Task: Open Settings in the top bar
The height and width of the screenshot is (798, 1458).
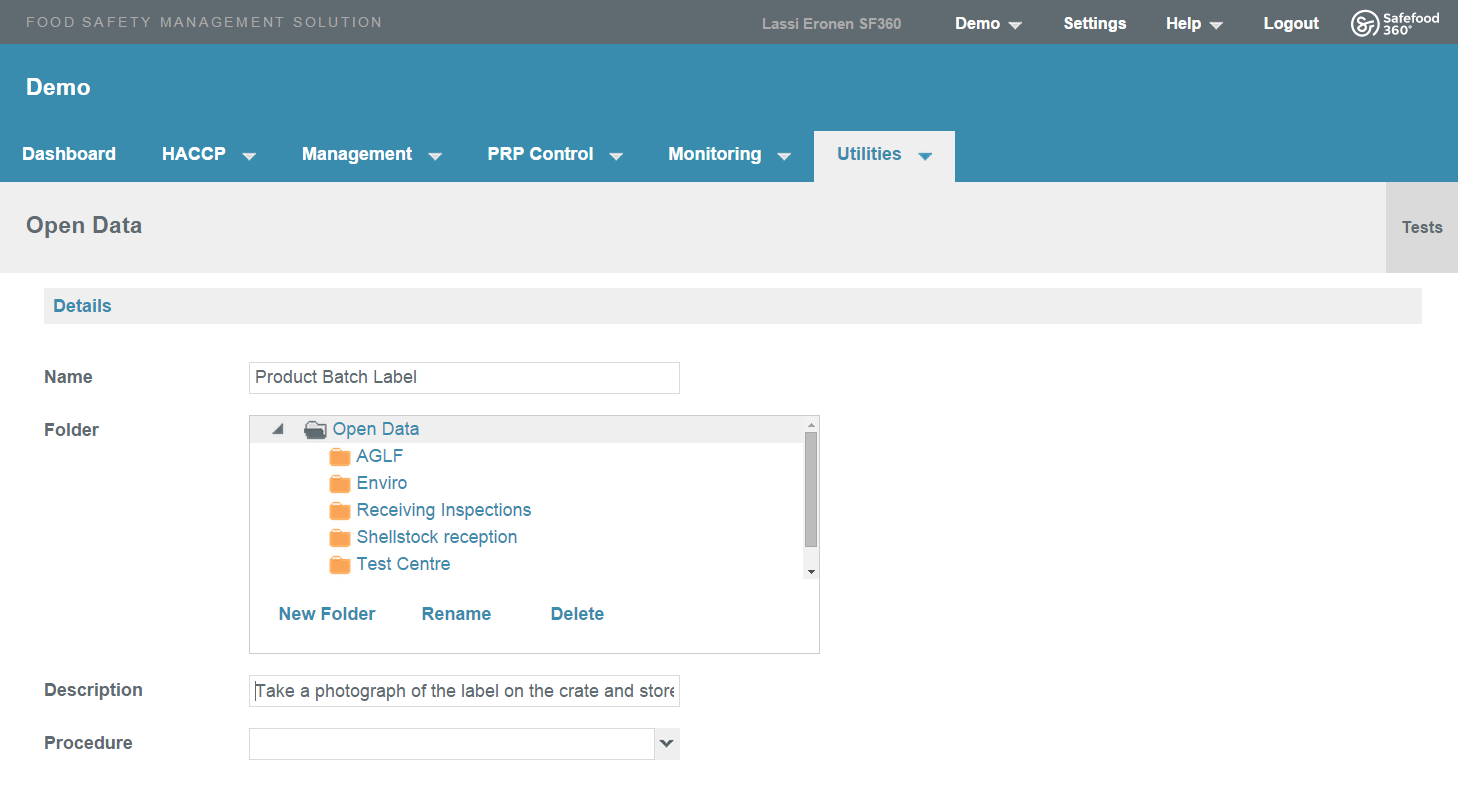Action: coord(1095,24)
